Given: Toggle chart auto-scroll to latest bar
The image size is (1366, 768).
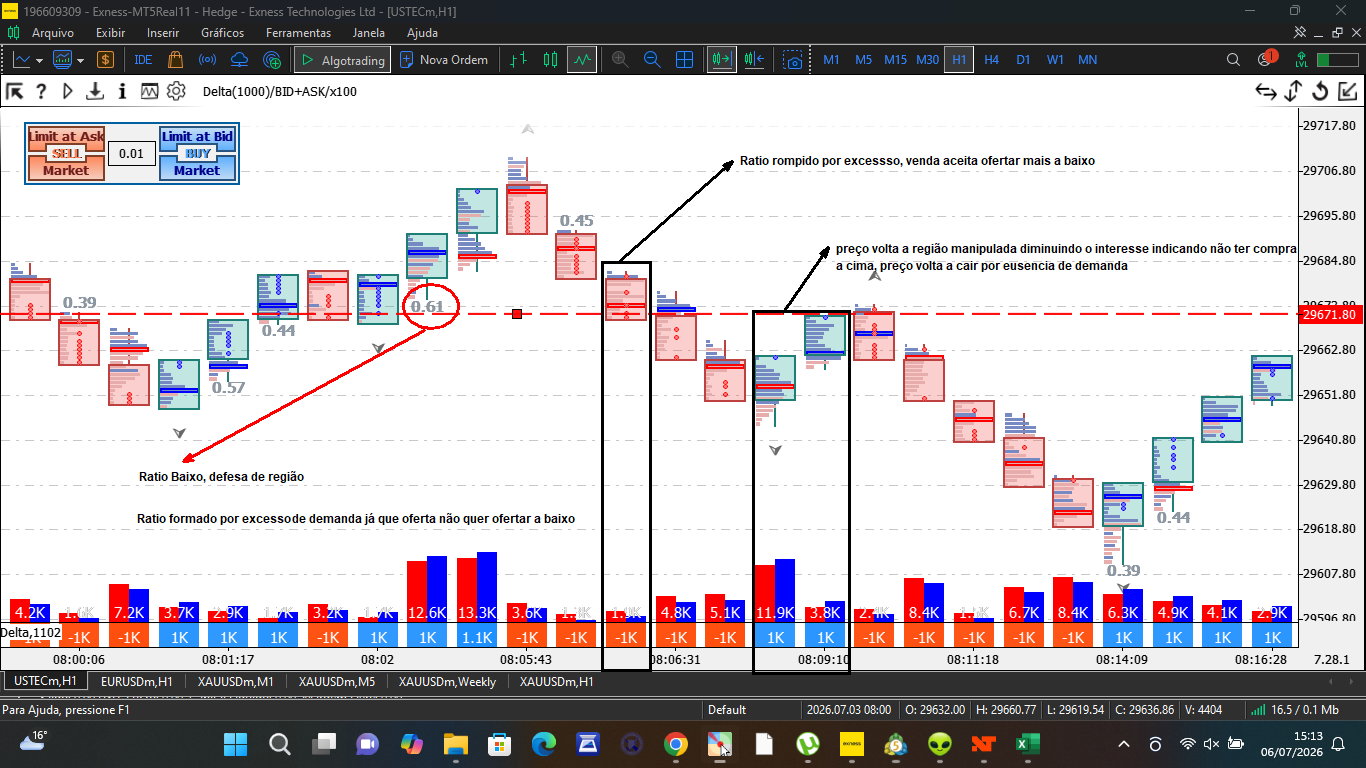Looking at the screenshot, I should 721,60.
